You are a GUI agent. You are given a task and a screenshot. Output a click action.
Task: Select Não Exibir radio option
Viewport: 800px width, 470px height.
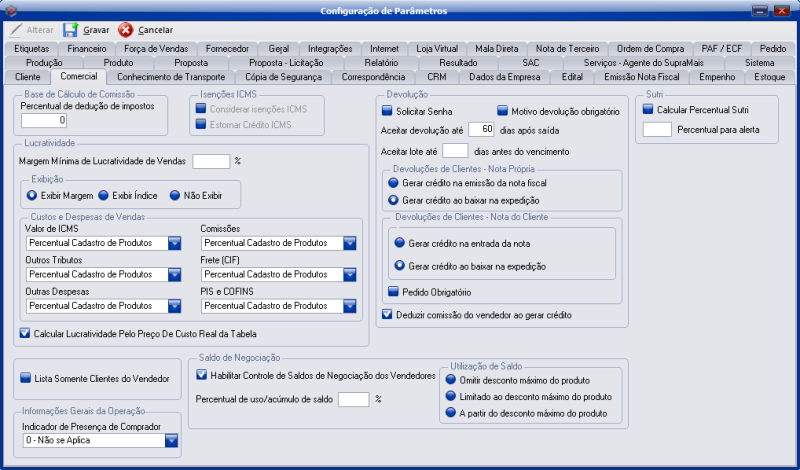coord(175,195)
